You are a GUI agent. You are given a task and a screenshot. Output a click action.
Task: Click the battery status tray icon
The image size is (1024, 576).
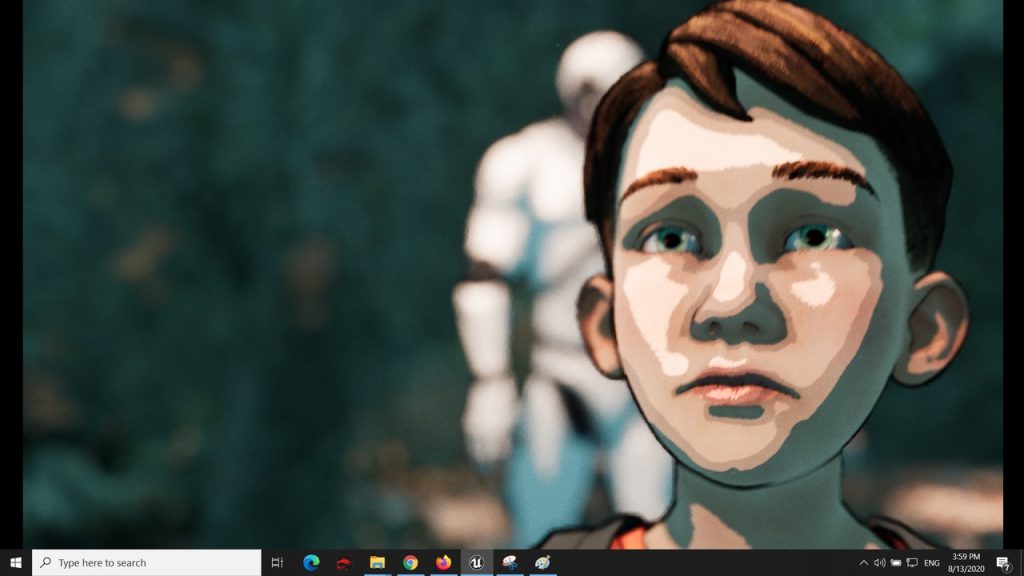[x=896, y=563]
